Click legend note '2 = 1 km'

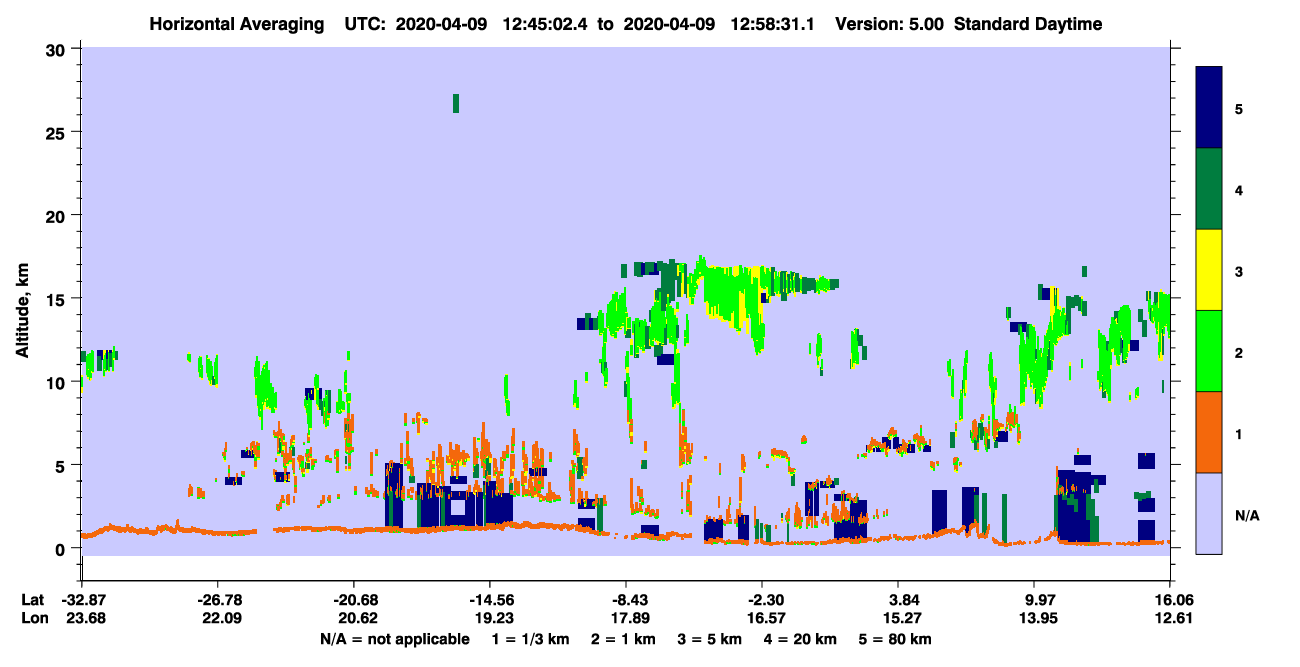click(x=624, y=639)
